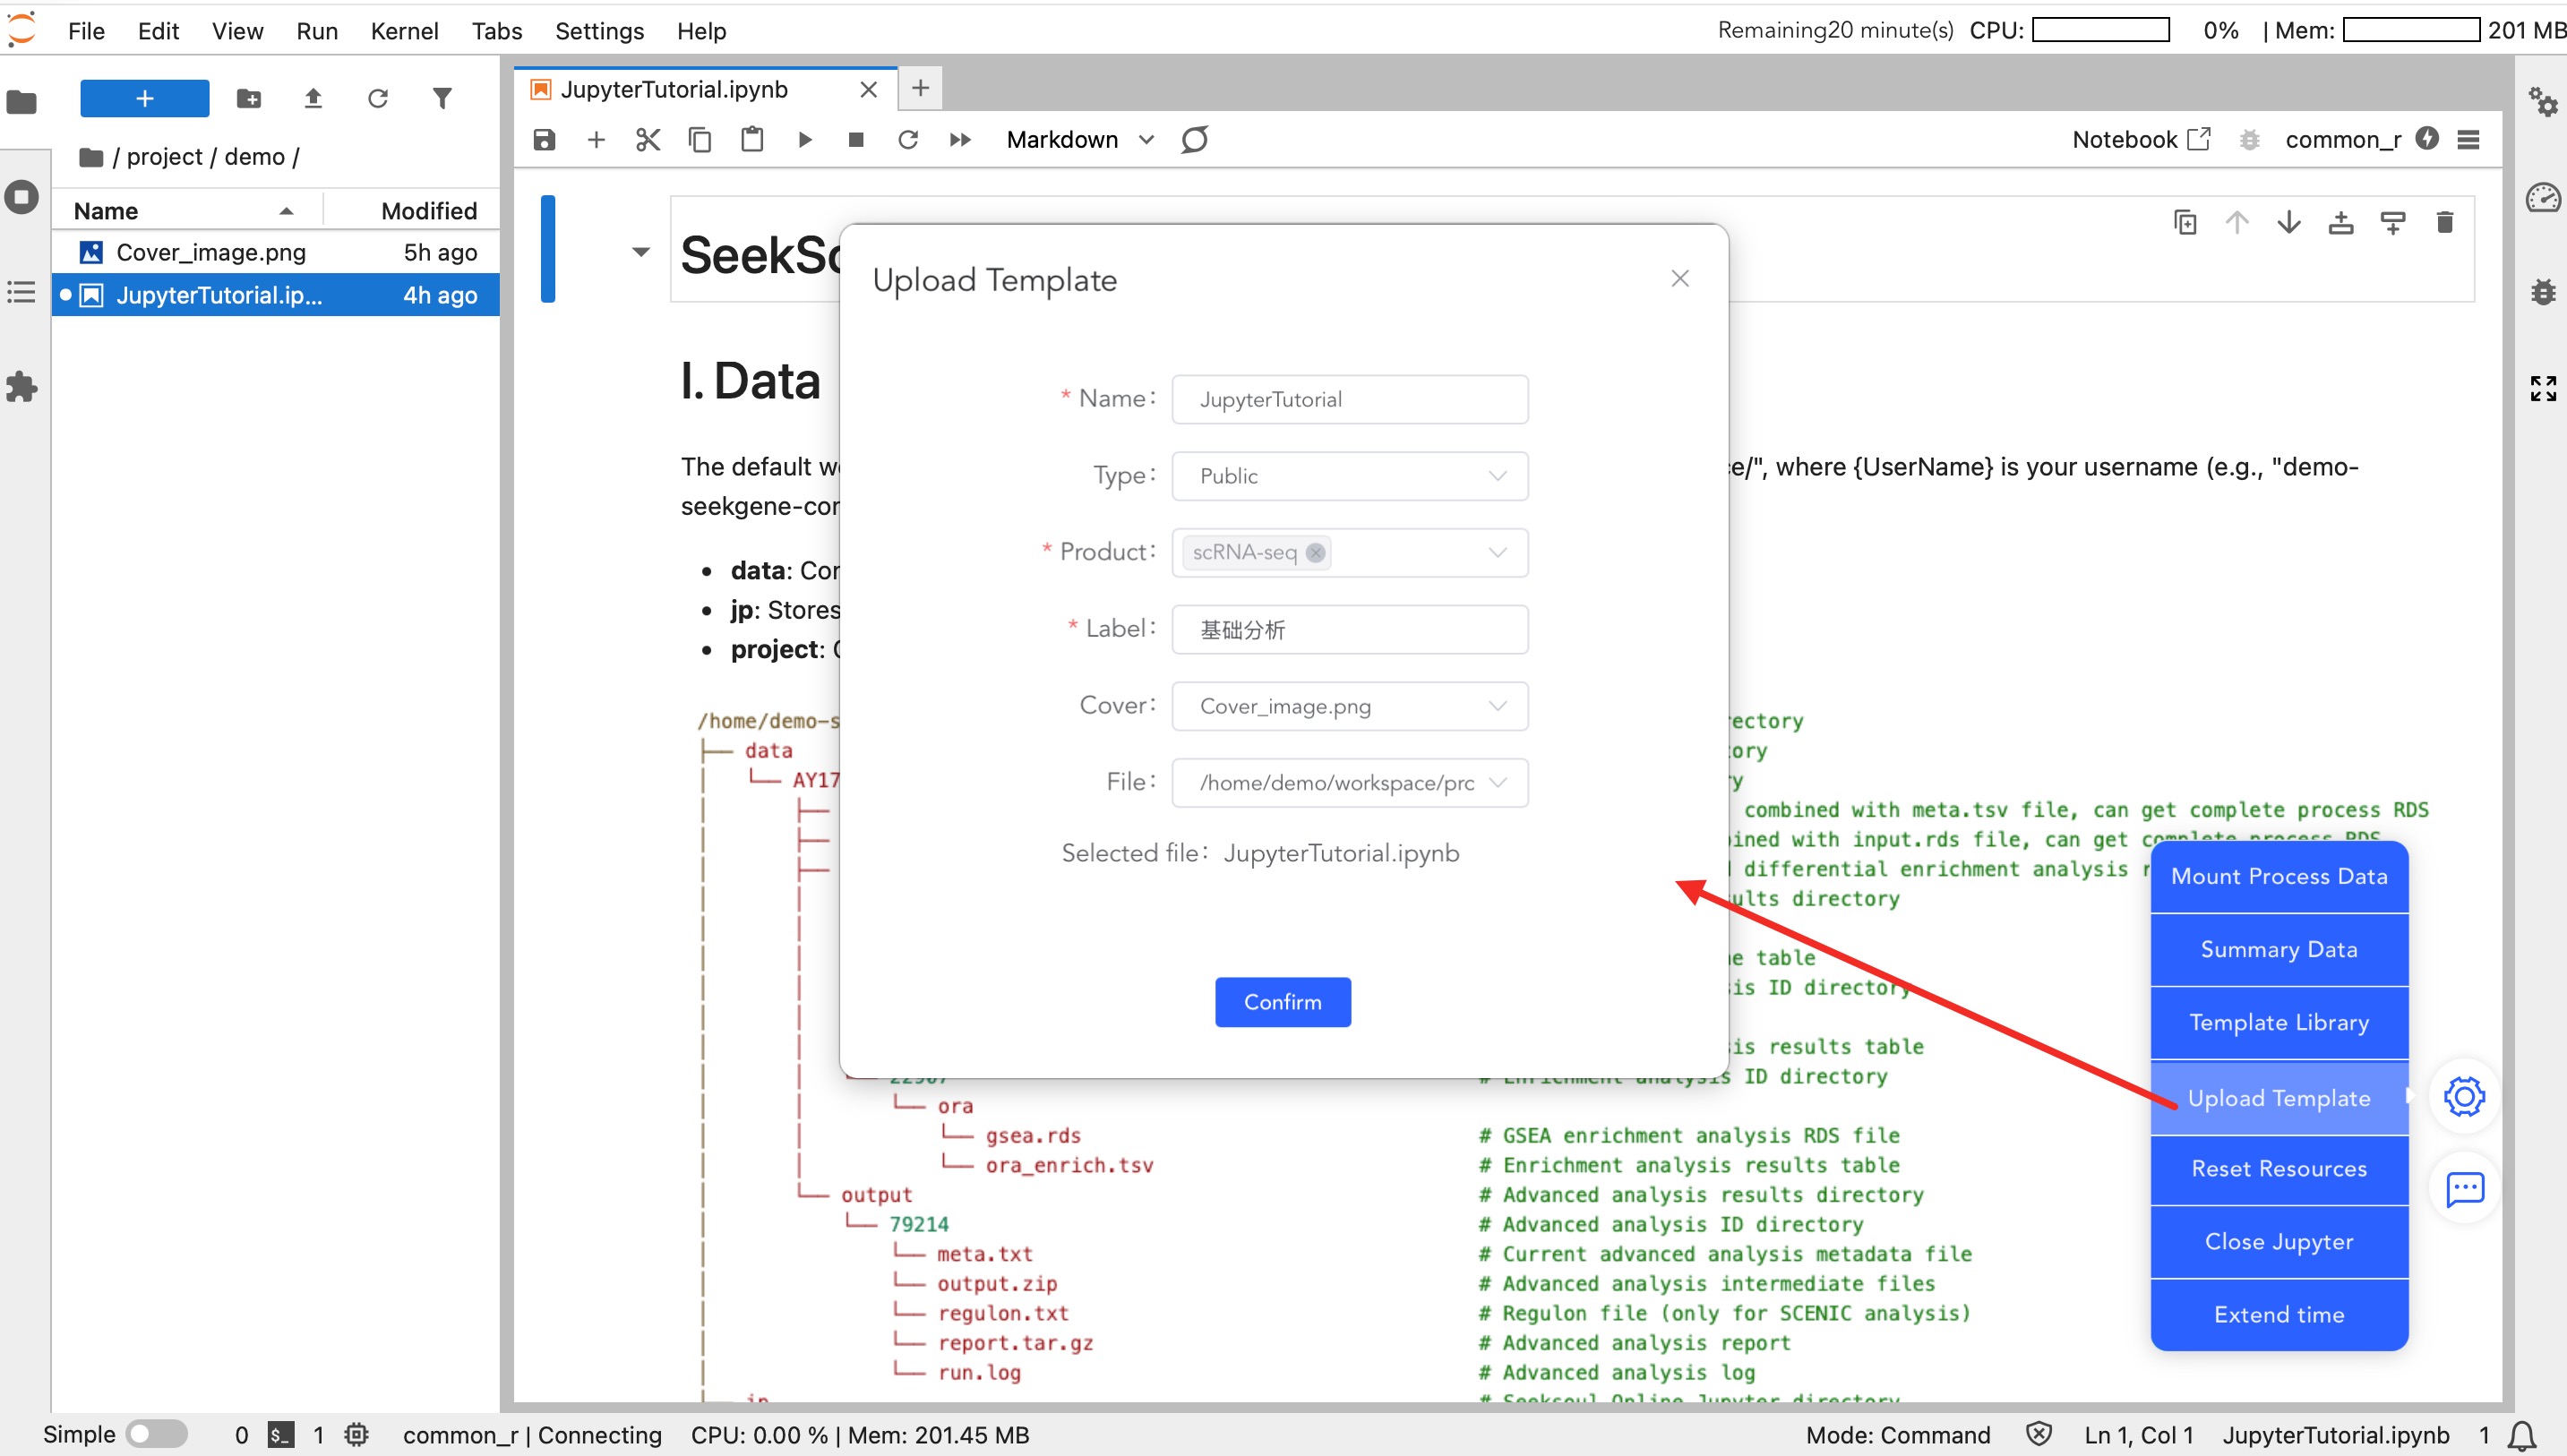This screenshot has height=1456, width=2567.
Task: Collapse the SeekSoul heading cell
Action: coord(641,251)
